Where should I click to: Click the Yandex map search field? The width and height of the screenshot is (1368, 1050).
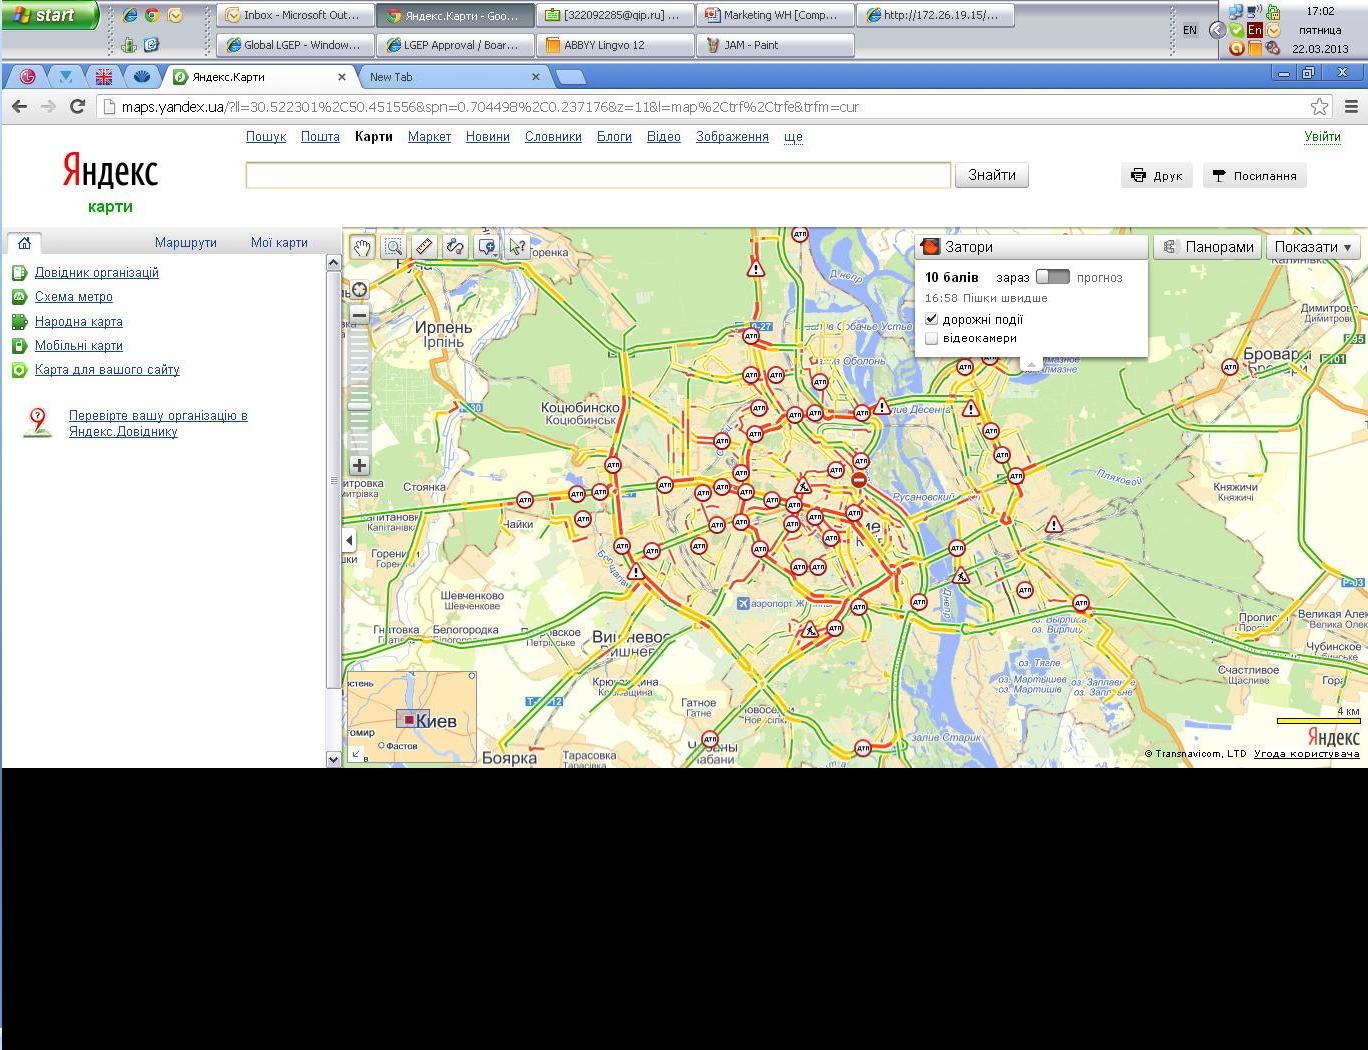point(597,175)
